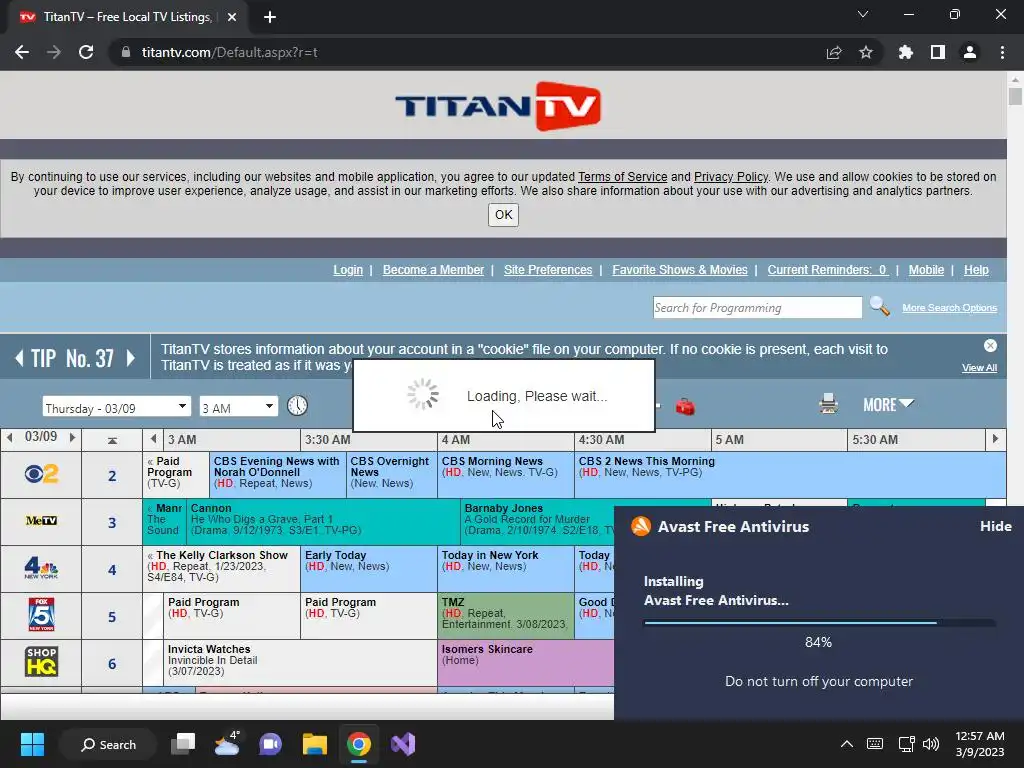Click the Search for Programming field

coord(758,308)
